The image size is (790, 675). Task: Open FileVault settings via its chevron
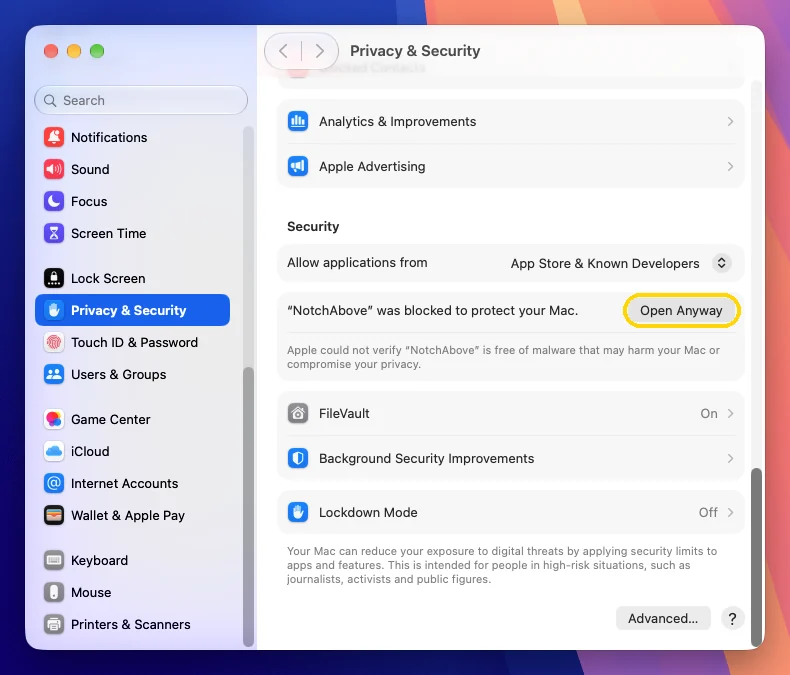point(730,414)
